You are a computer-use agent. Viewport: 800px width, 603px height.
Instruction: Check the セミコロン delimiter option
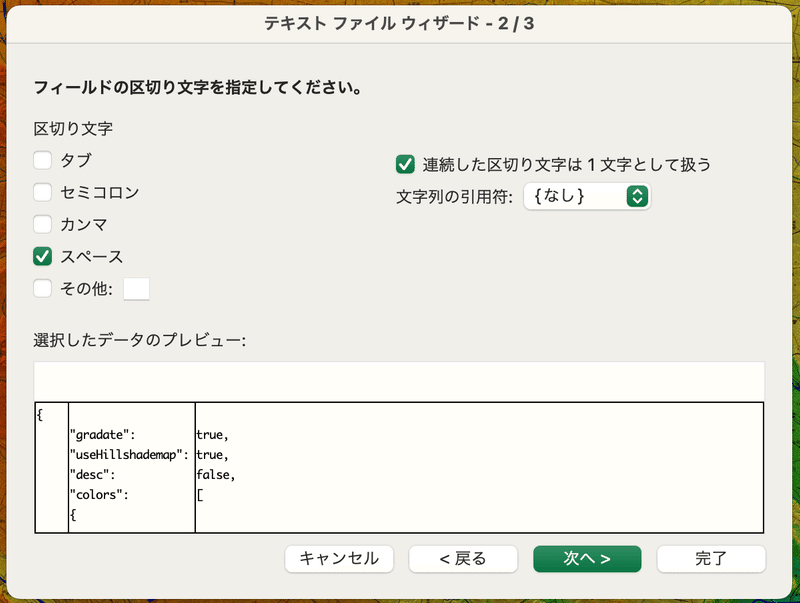point(42,192)
